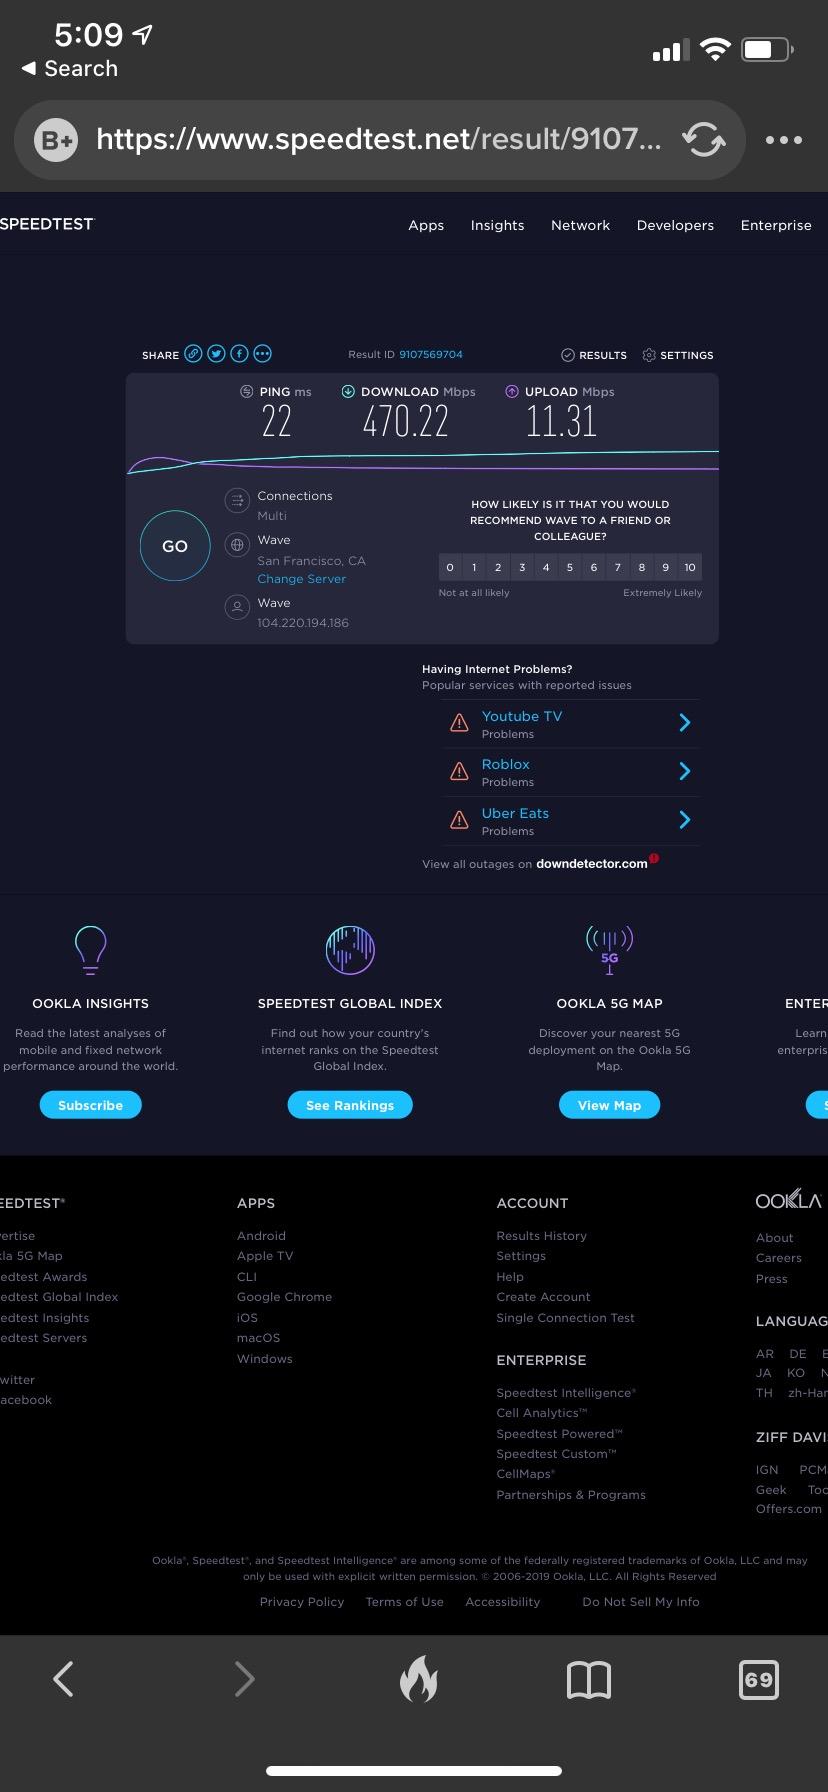Tap the share link icon

pos(193,354)
